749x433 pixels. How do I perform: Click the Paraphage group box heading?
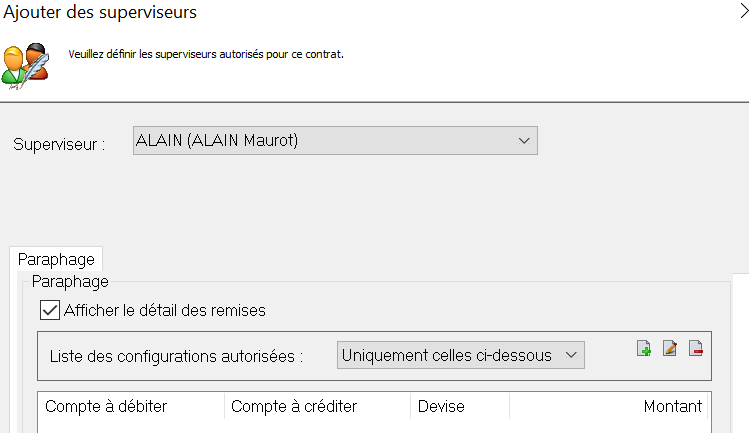pyautogui.click(x=70, y=282)
